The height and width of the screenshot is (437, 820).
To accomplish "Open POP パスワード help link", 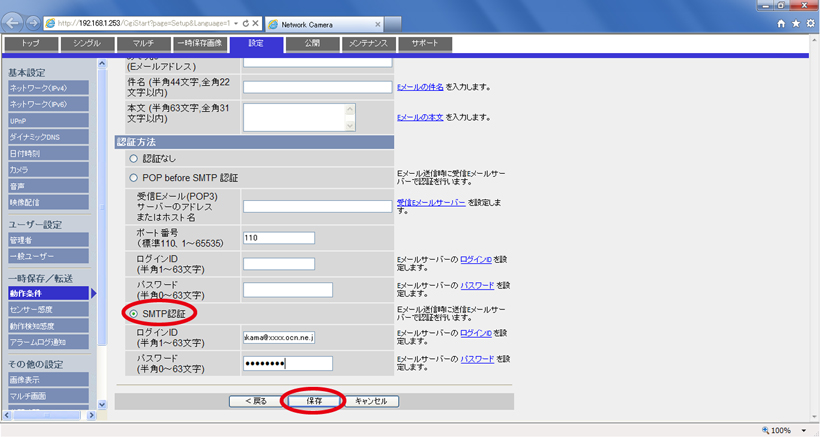I will coord(477,285).
